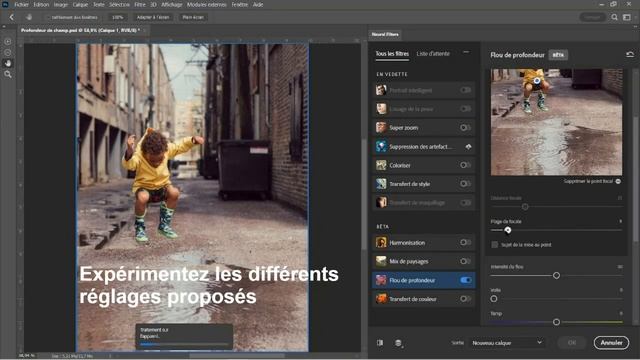The width and height of the screenshot is (640, 360).
Task: Click the minus icon beside Supprimer le point focal
Action: point(618,181)
